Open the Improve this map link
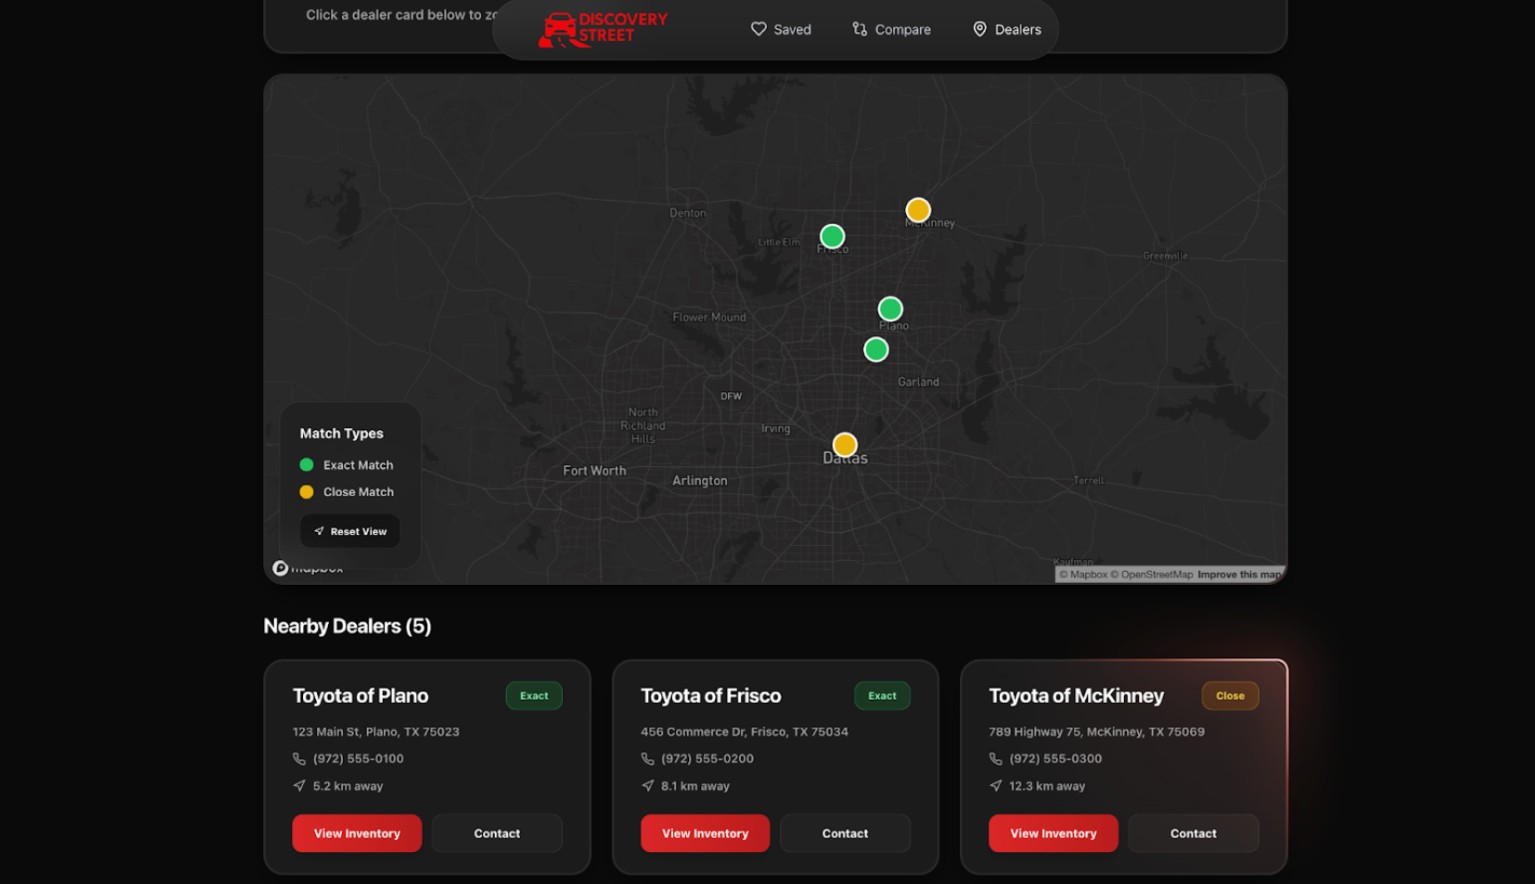This screenshot has height=884, width=1535. [1239, 575]
